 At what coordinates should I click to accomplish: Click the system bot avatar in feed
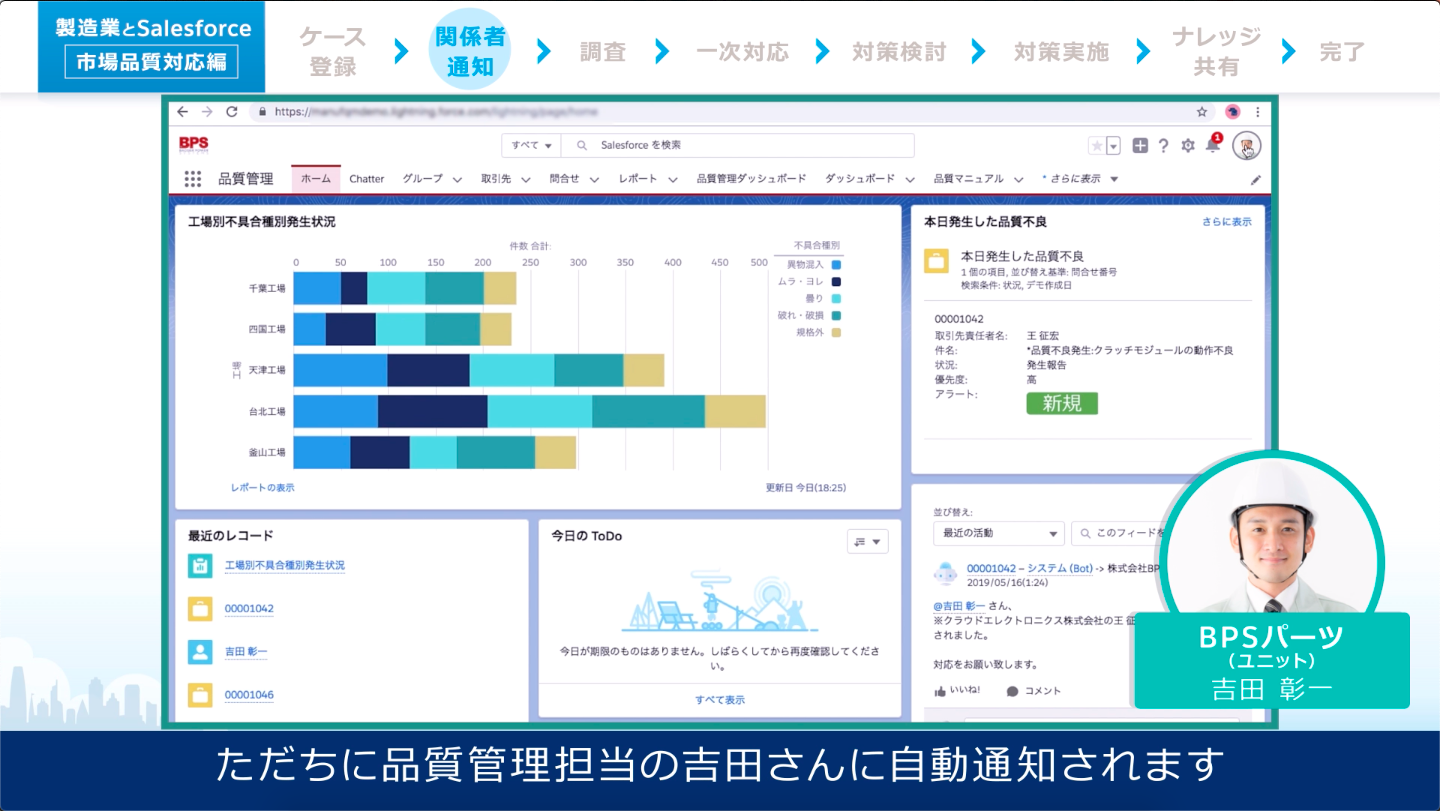(945, 573)
